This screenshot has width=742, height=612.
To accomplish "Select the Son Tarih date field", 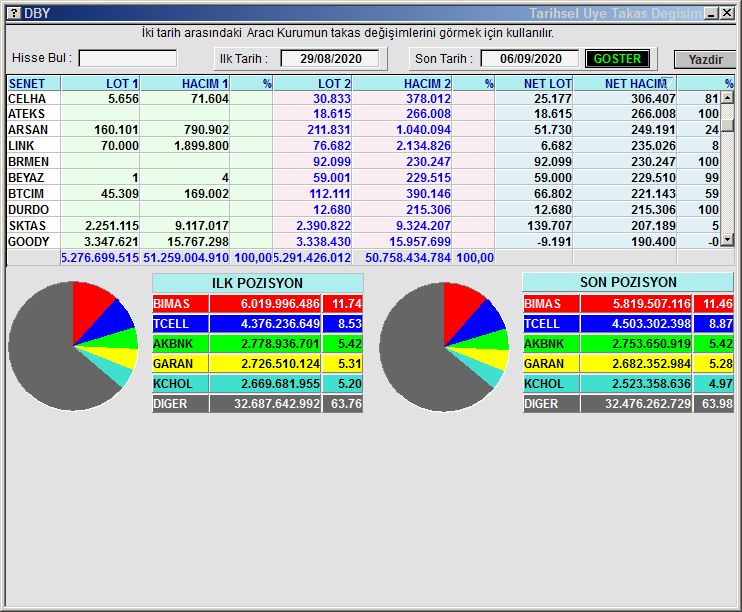I will click(530, 59).
